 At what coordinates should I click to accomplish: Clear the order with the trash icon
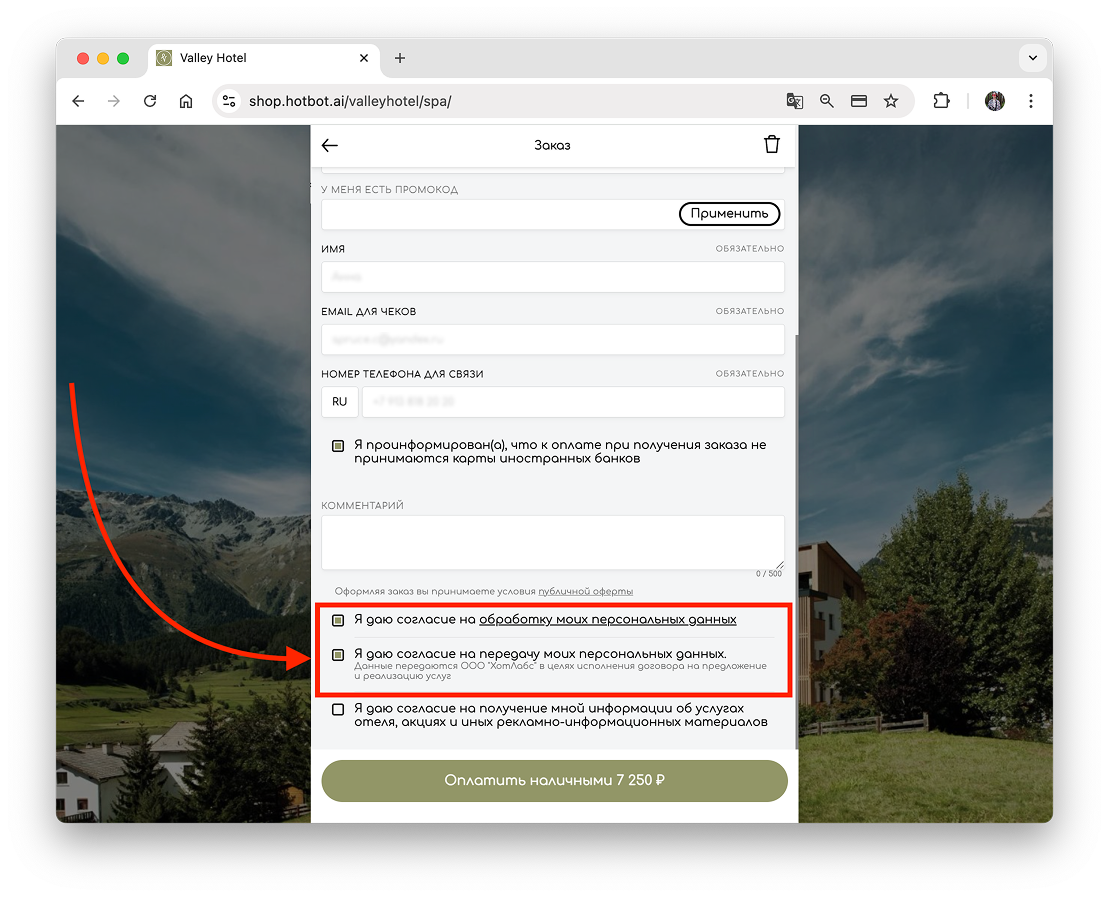(x=772, y=144)
